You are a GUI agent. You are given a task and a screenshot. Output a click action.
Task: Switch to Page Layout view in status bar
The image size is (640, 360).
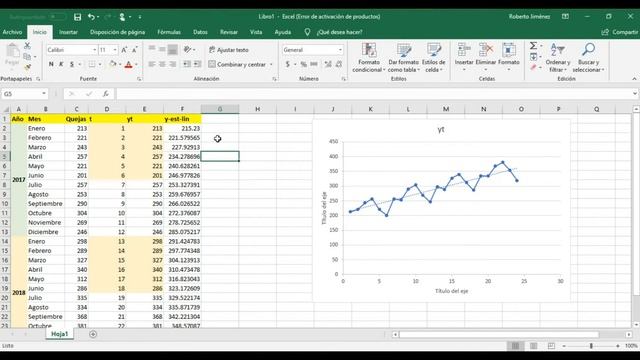coord(533,346)
